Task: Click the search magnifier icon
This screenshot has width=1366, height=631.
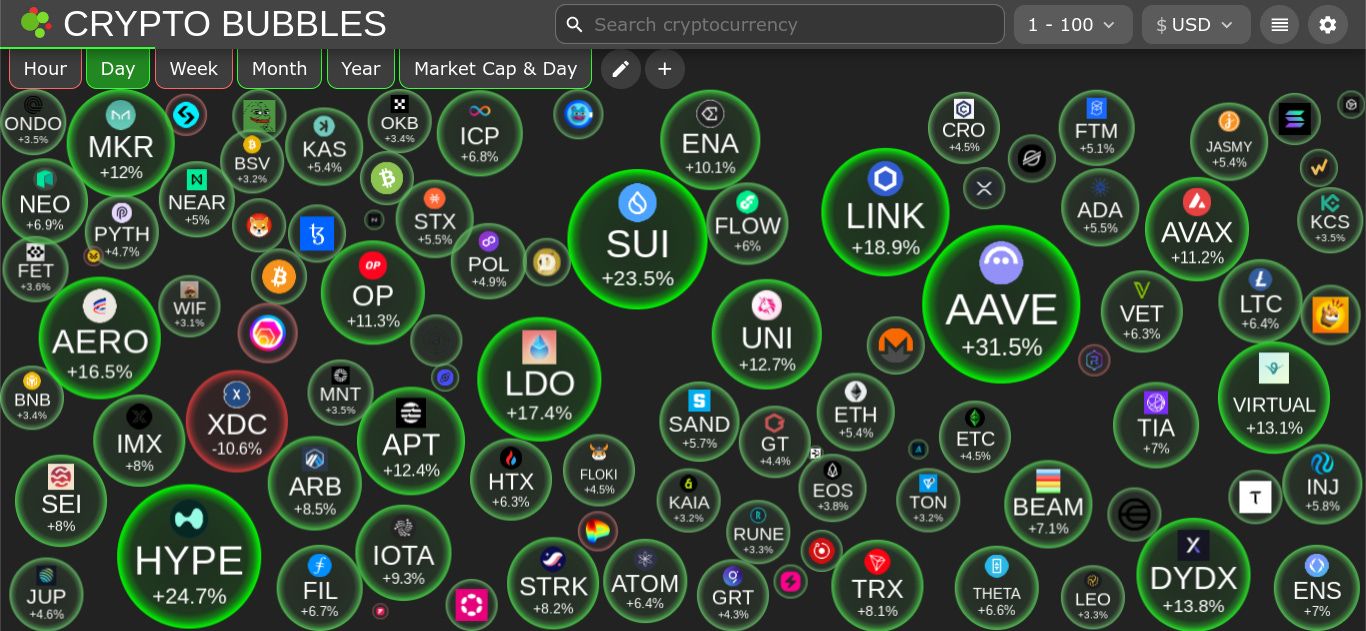Action: point(574,24)
